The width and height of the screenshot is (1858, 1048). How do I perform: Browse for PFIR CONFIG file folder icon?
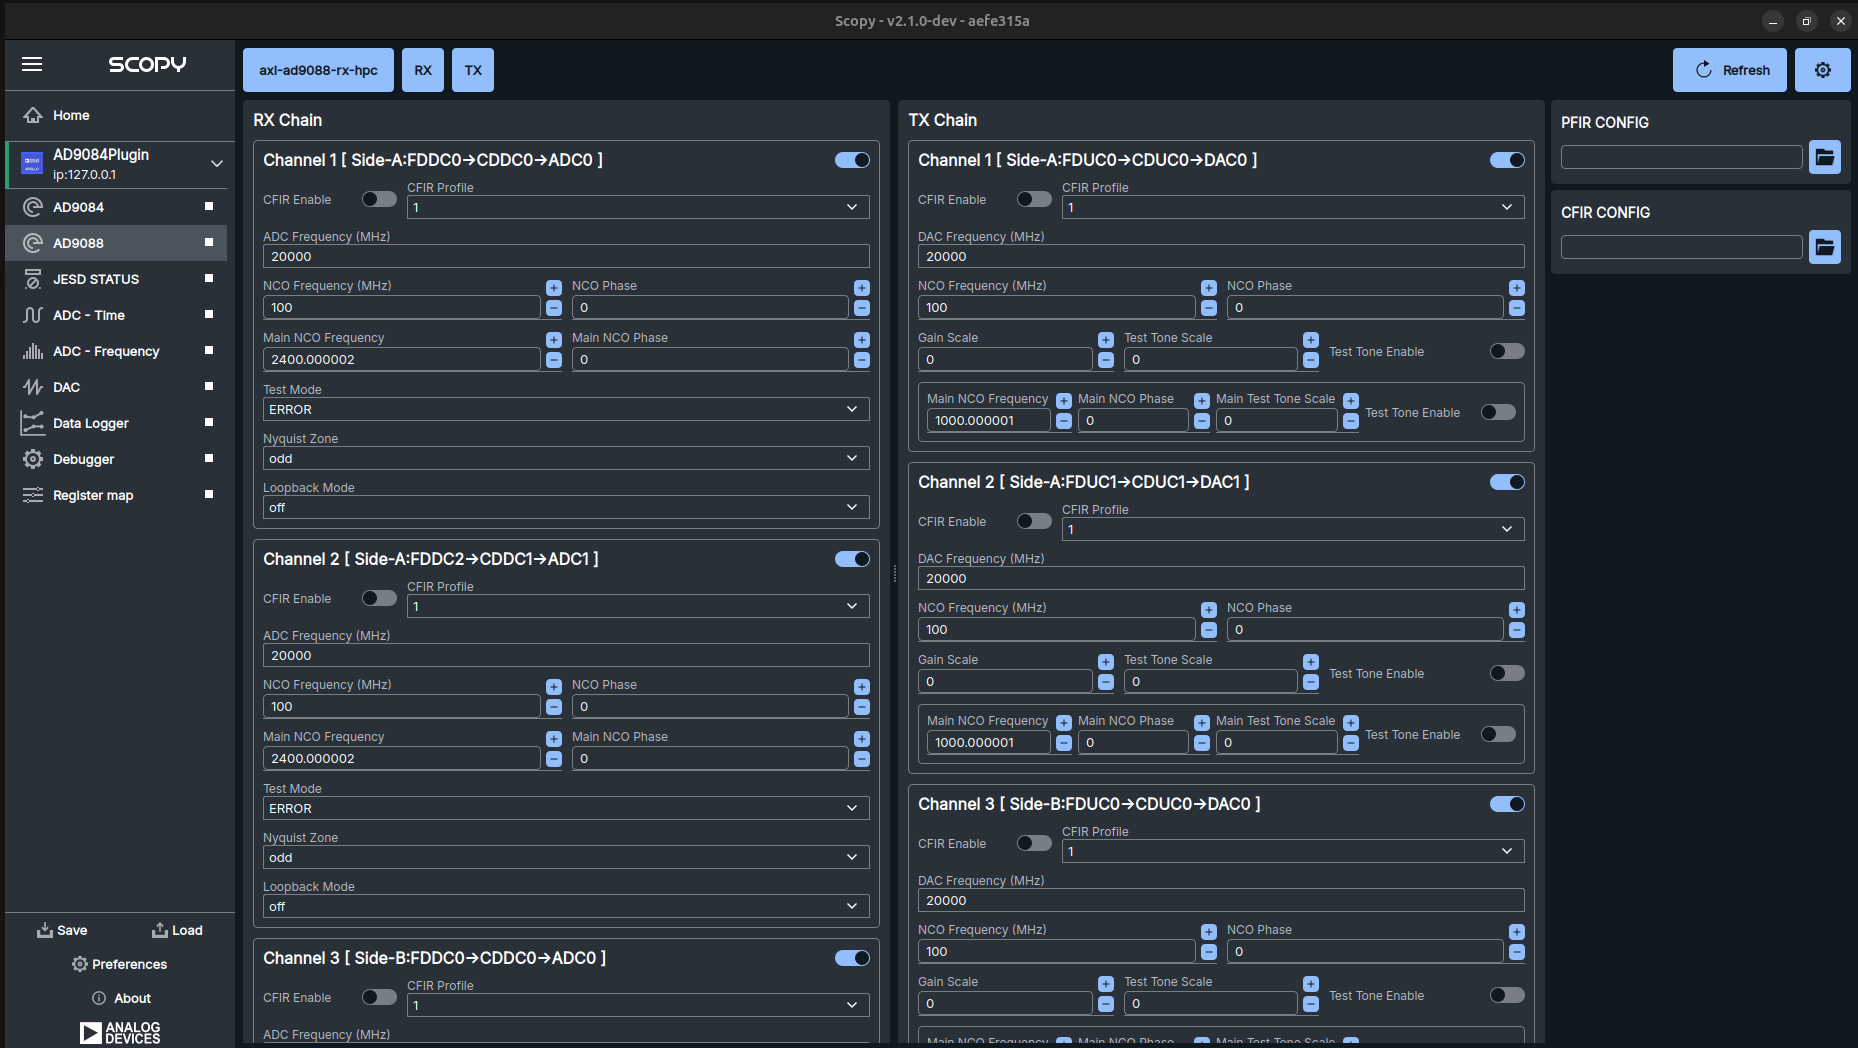(1825, 157)
